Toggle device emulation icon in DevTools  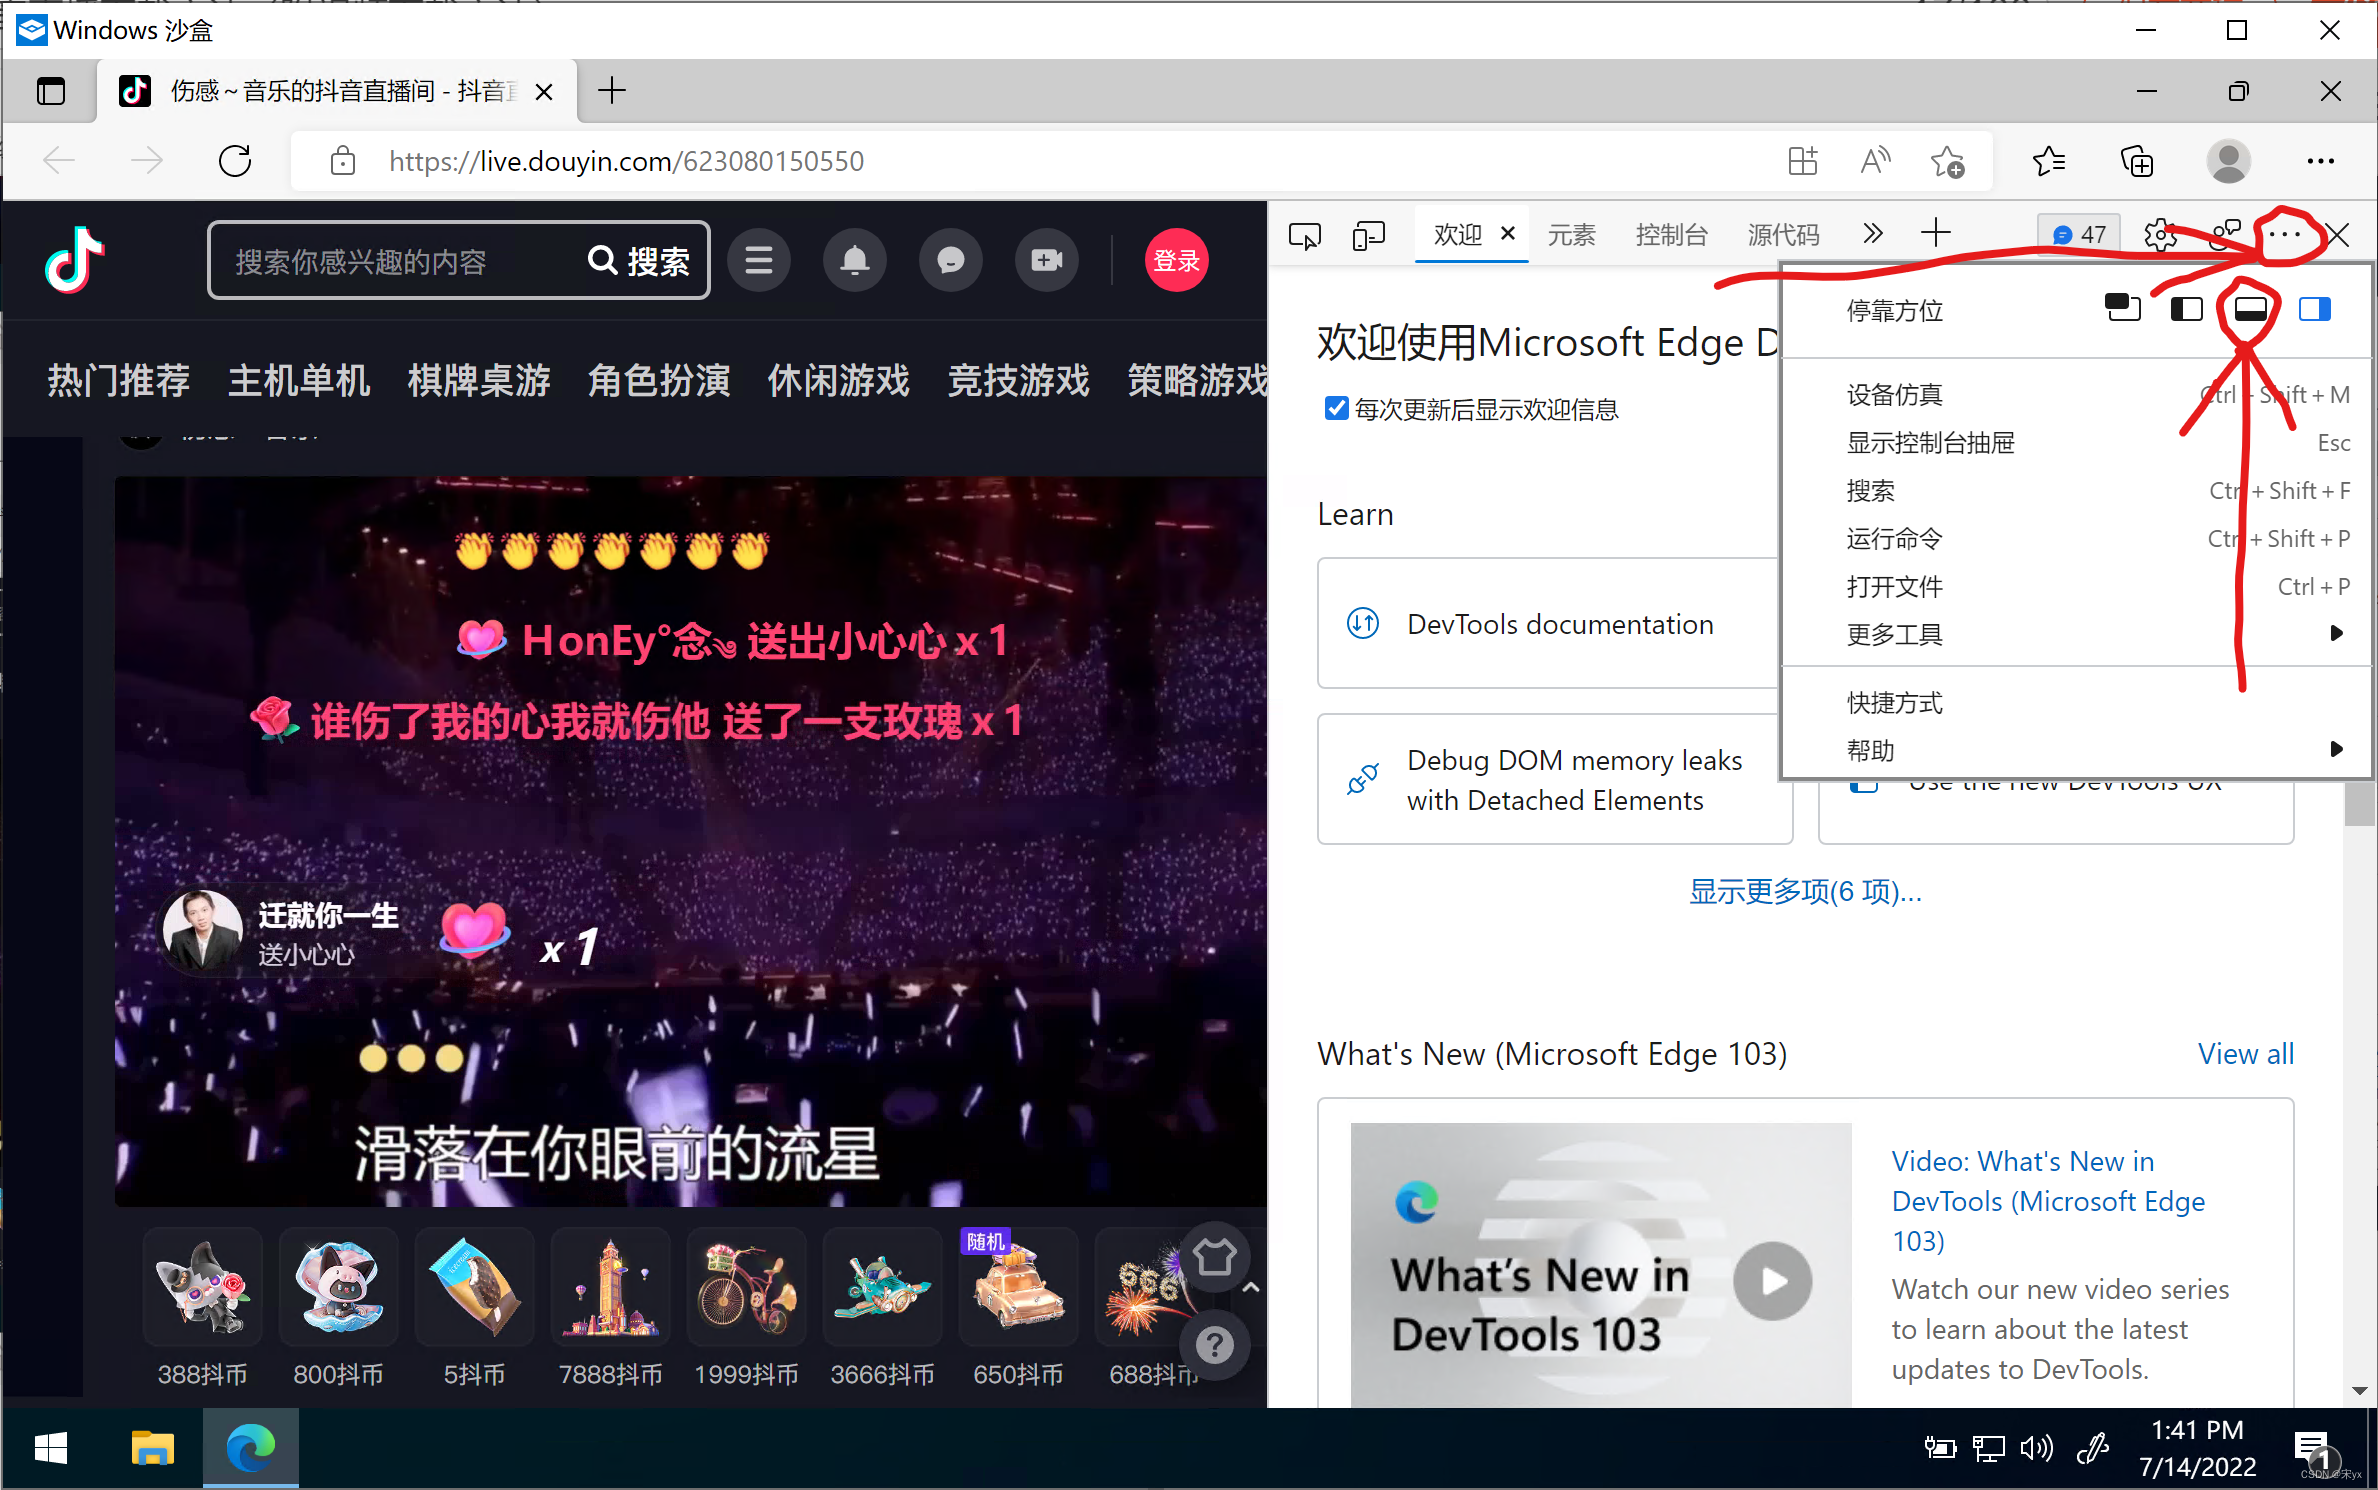(x=1367, y=236)
